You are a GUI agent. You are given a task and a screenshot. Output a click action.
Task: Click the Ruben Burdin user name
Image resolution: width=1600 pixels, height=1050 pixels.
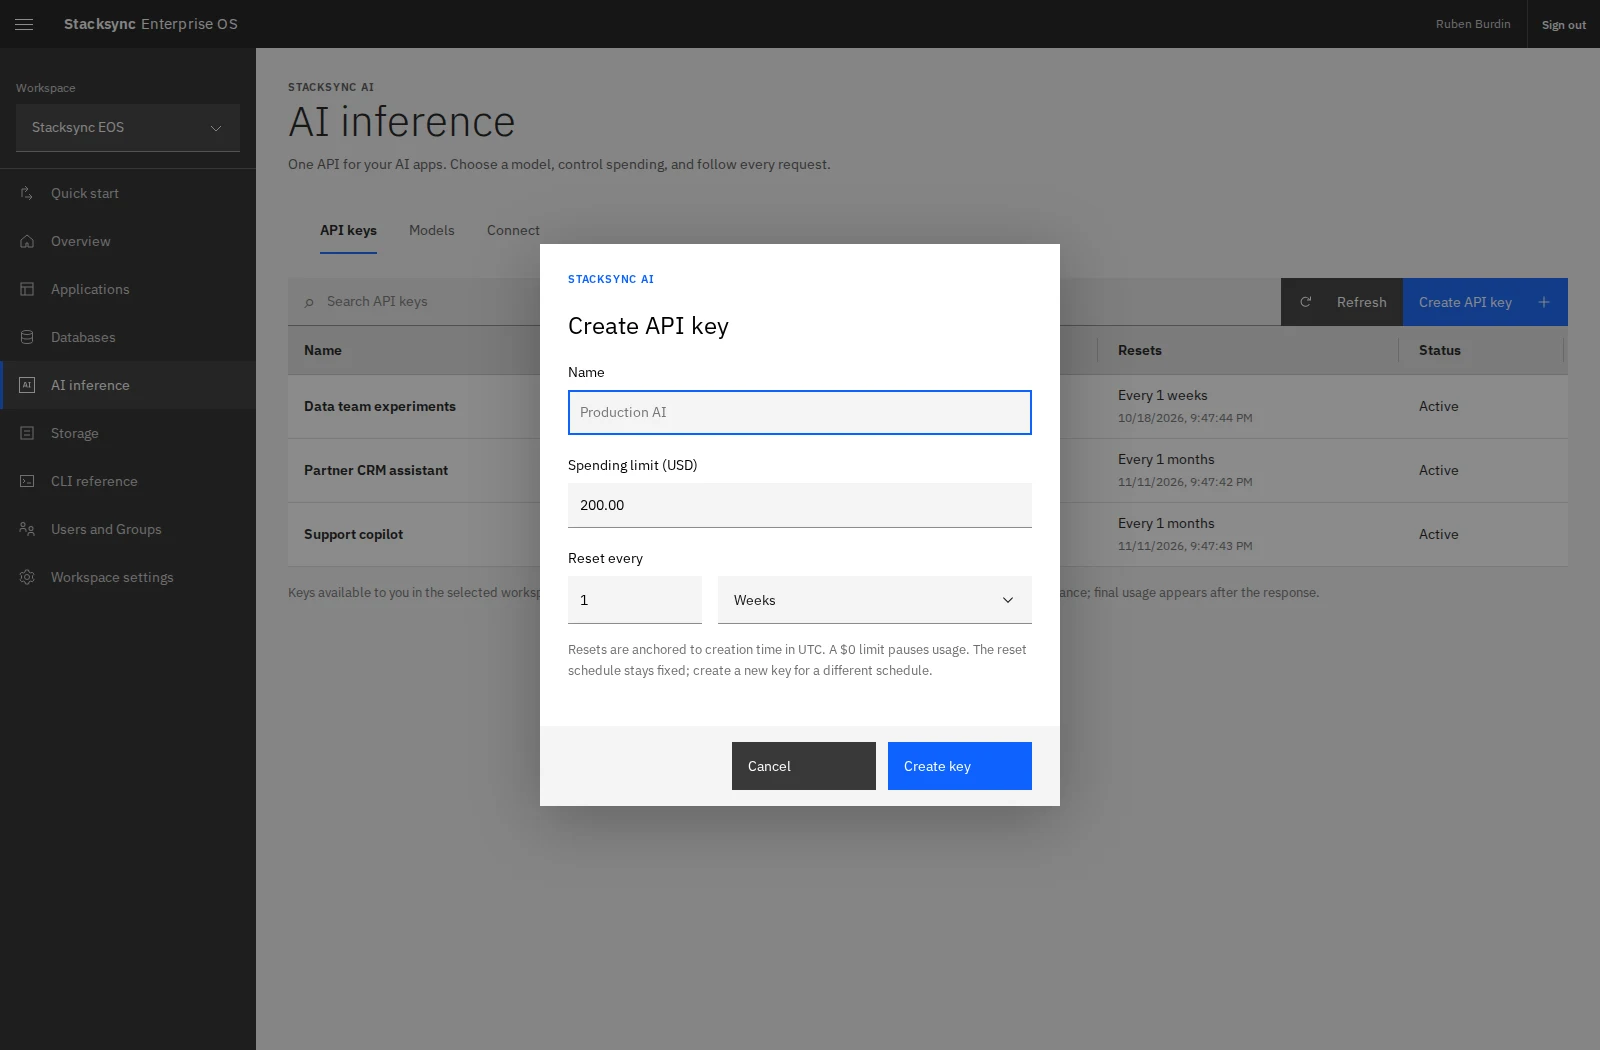(1473, 24)
